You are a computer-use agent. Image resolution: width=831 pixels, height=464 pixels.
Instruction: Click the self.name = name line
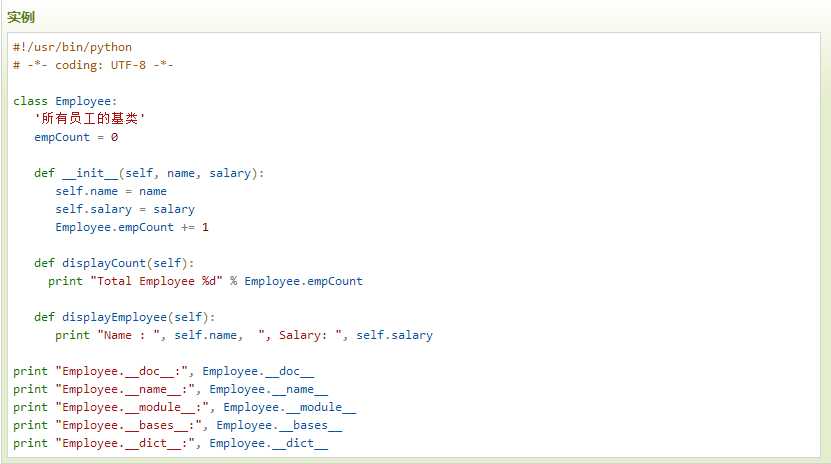111,191
